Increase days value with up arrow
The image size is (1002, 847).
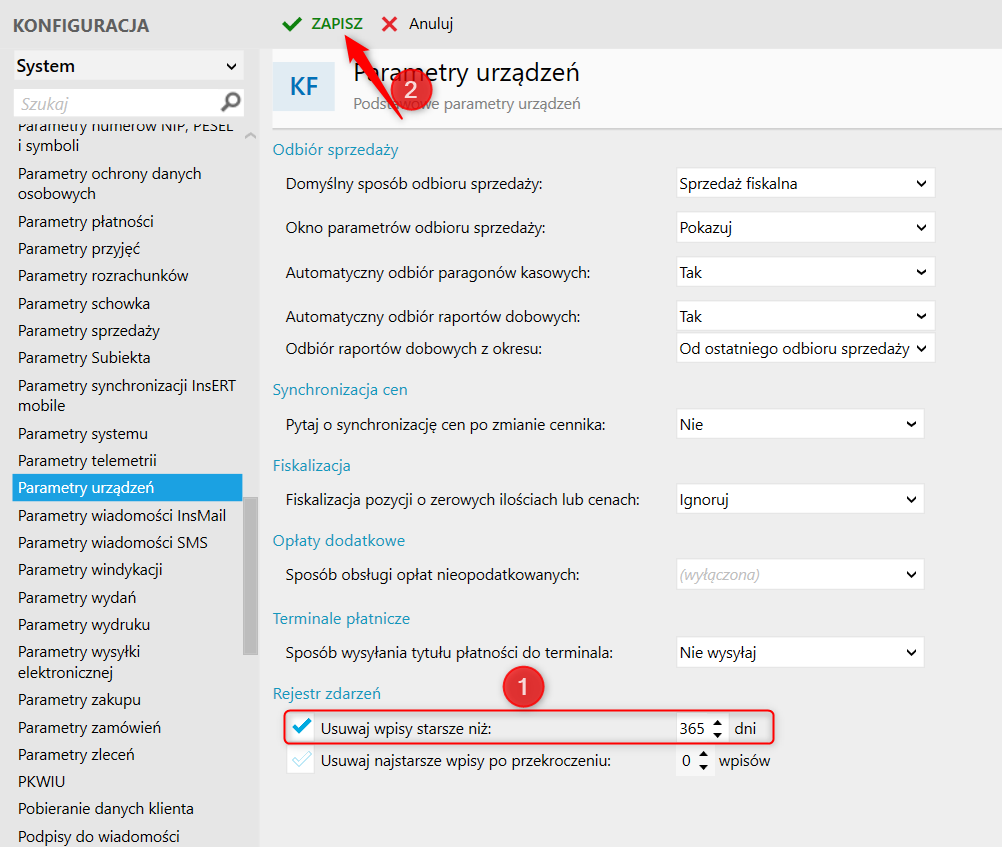717,723
